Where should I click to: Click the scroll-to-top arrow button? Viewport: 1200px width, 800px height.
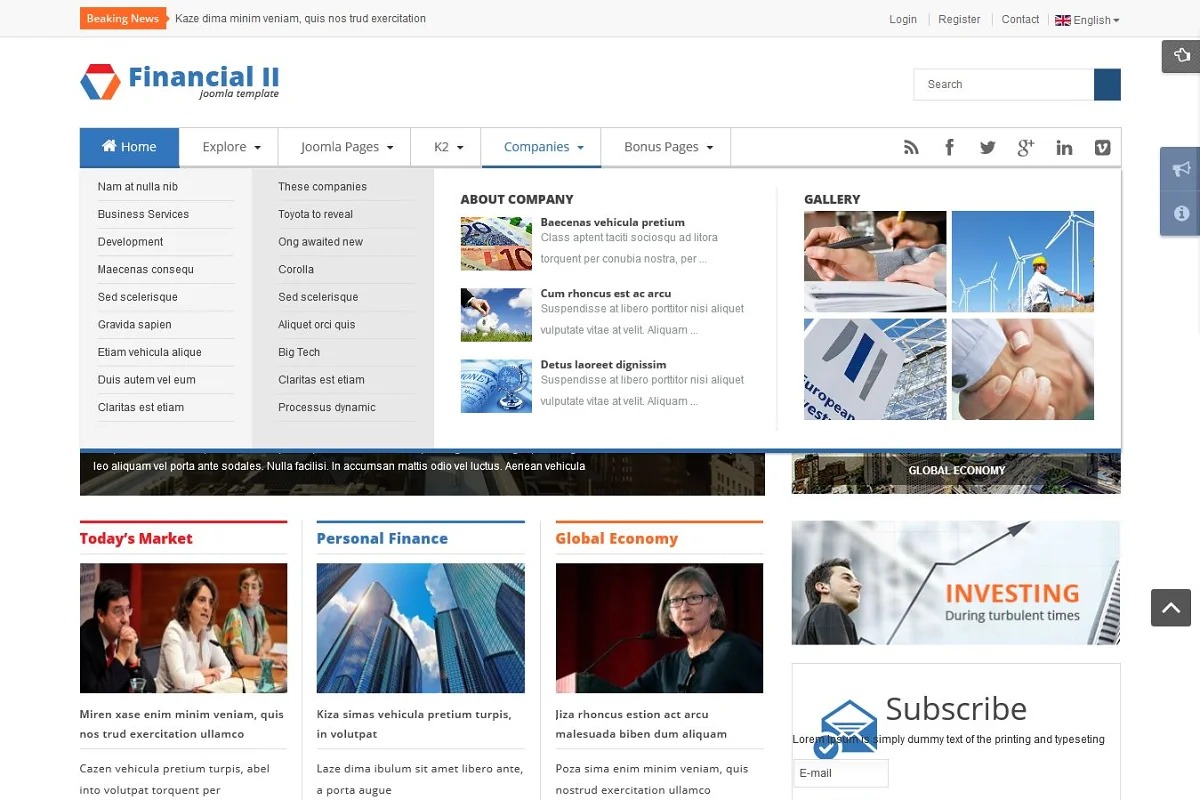click(x=1170, y=607)
